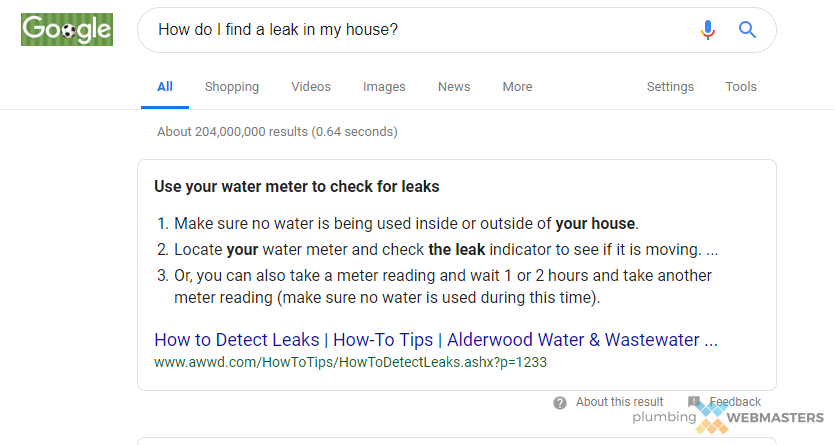Click the Feedback flag icon
Image resolution: width=834 pixels, height=445 pixels.
[694, 402]
